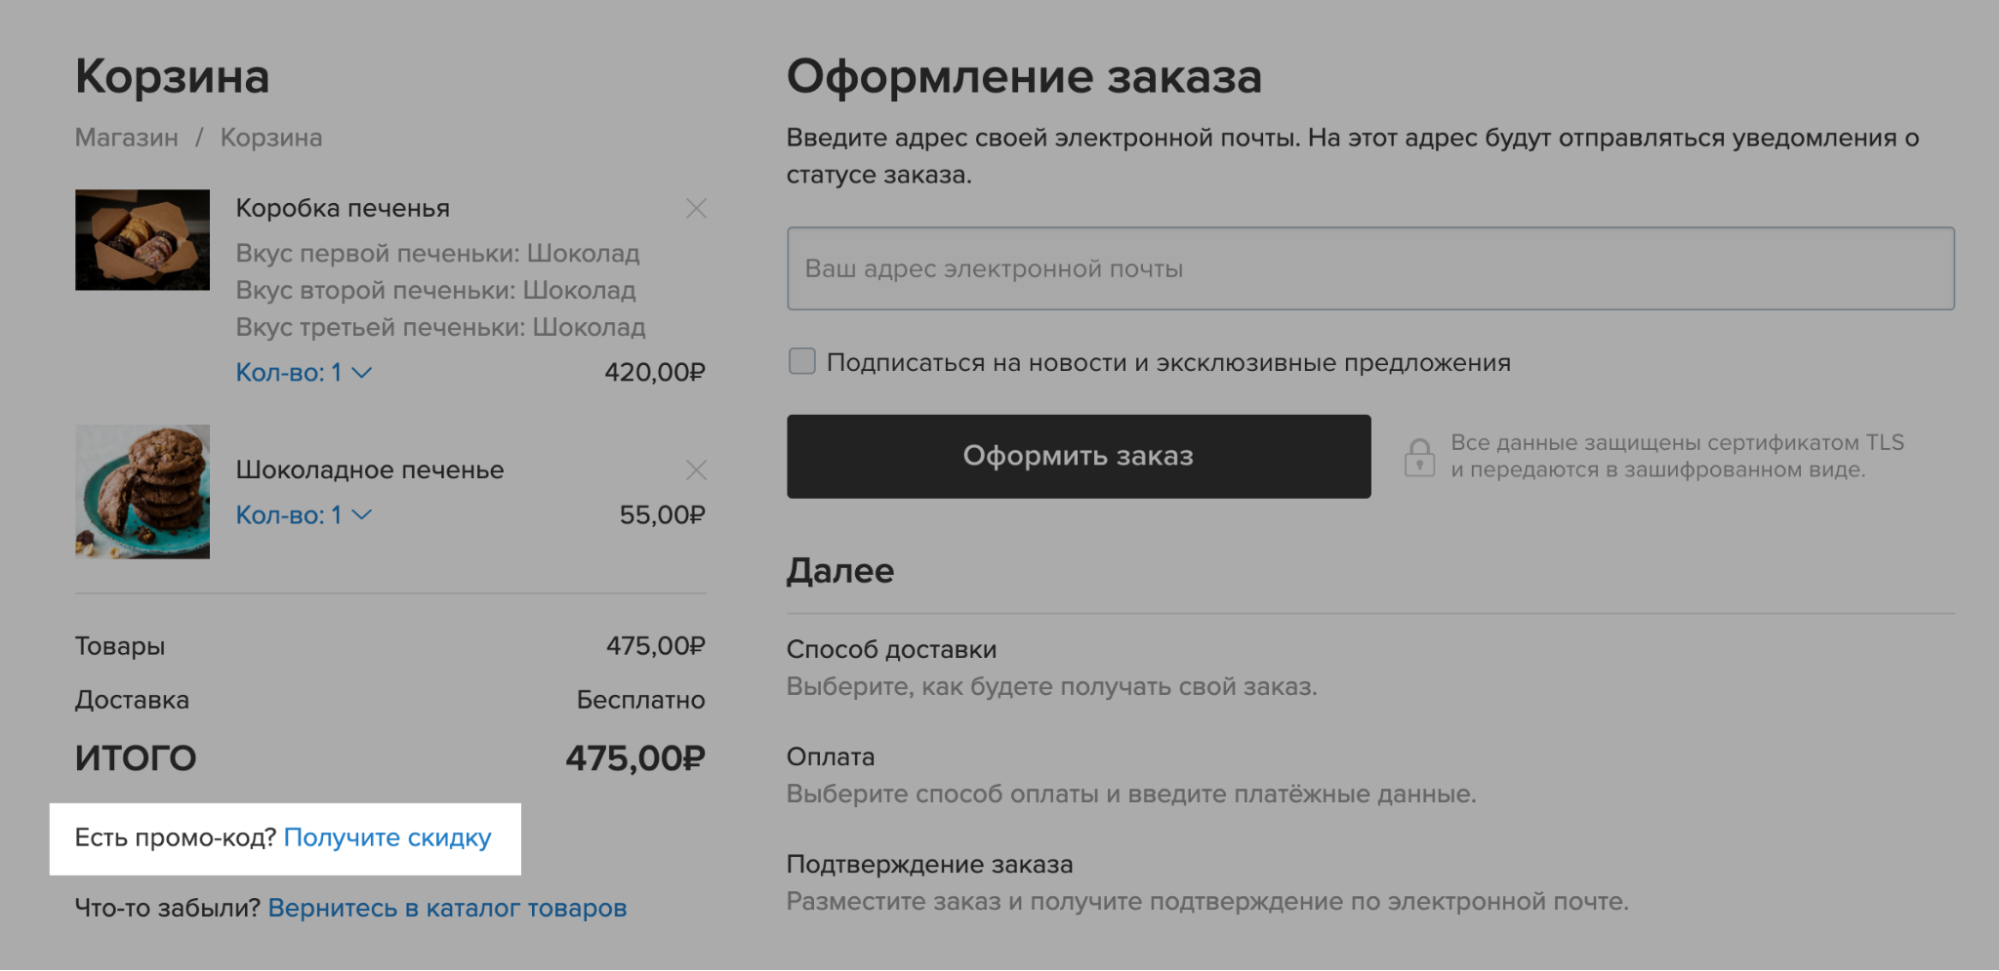The height and width of the screenshot is (971, 1999).
Task: Click the Оформить заказ button
Action: 1078,456
